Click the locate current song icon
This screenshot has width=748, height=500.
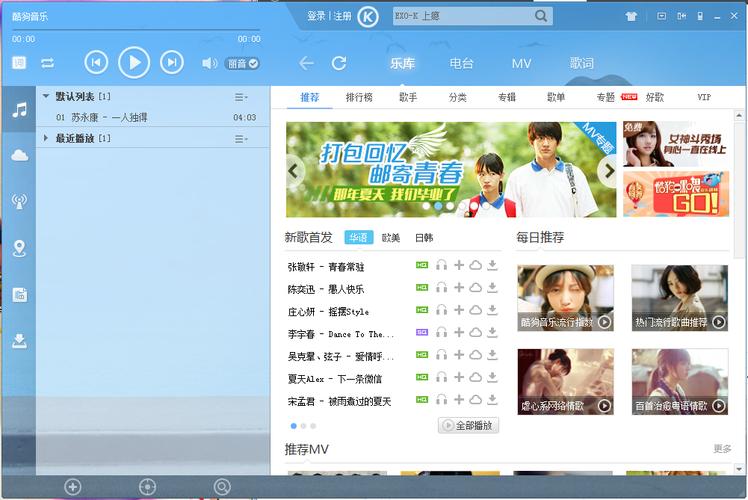(147, 487)
